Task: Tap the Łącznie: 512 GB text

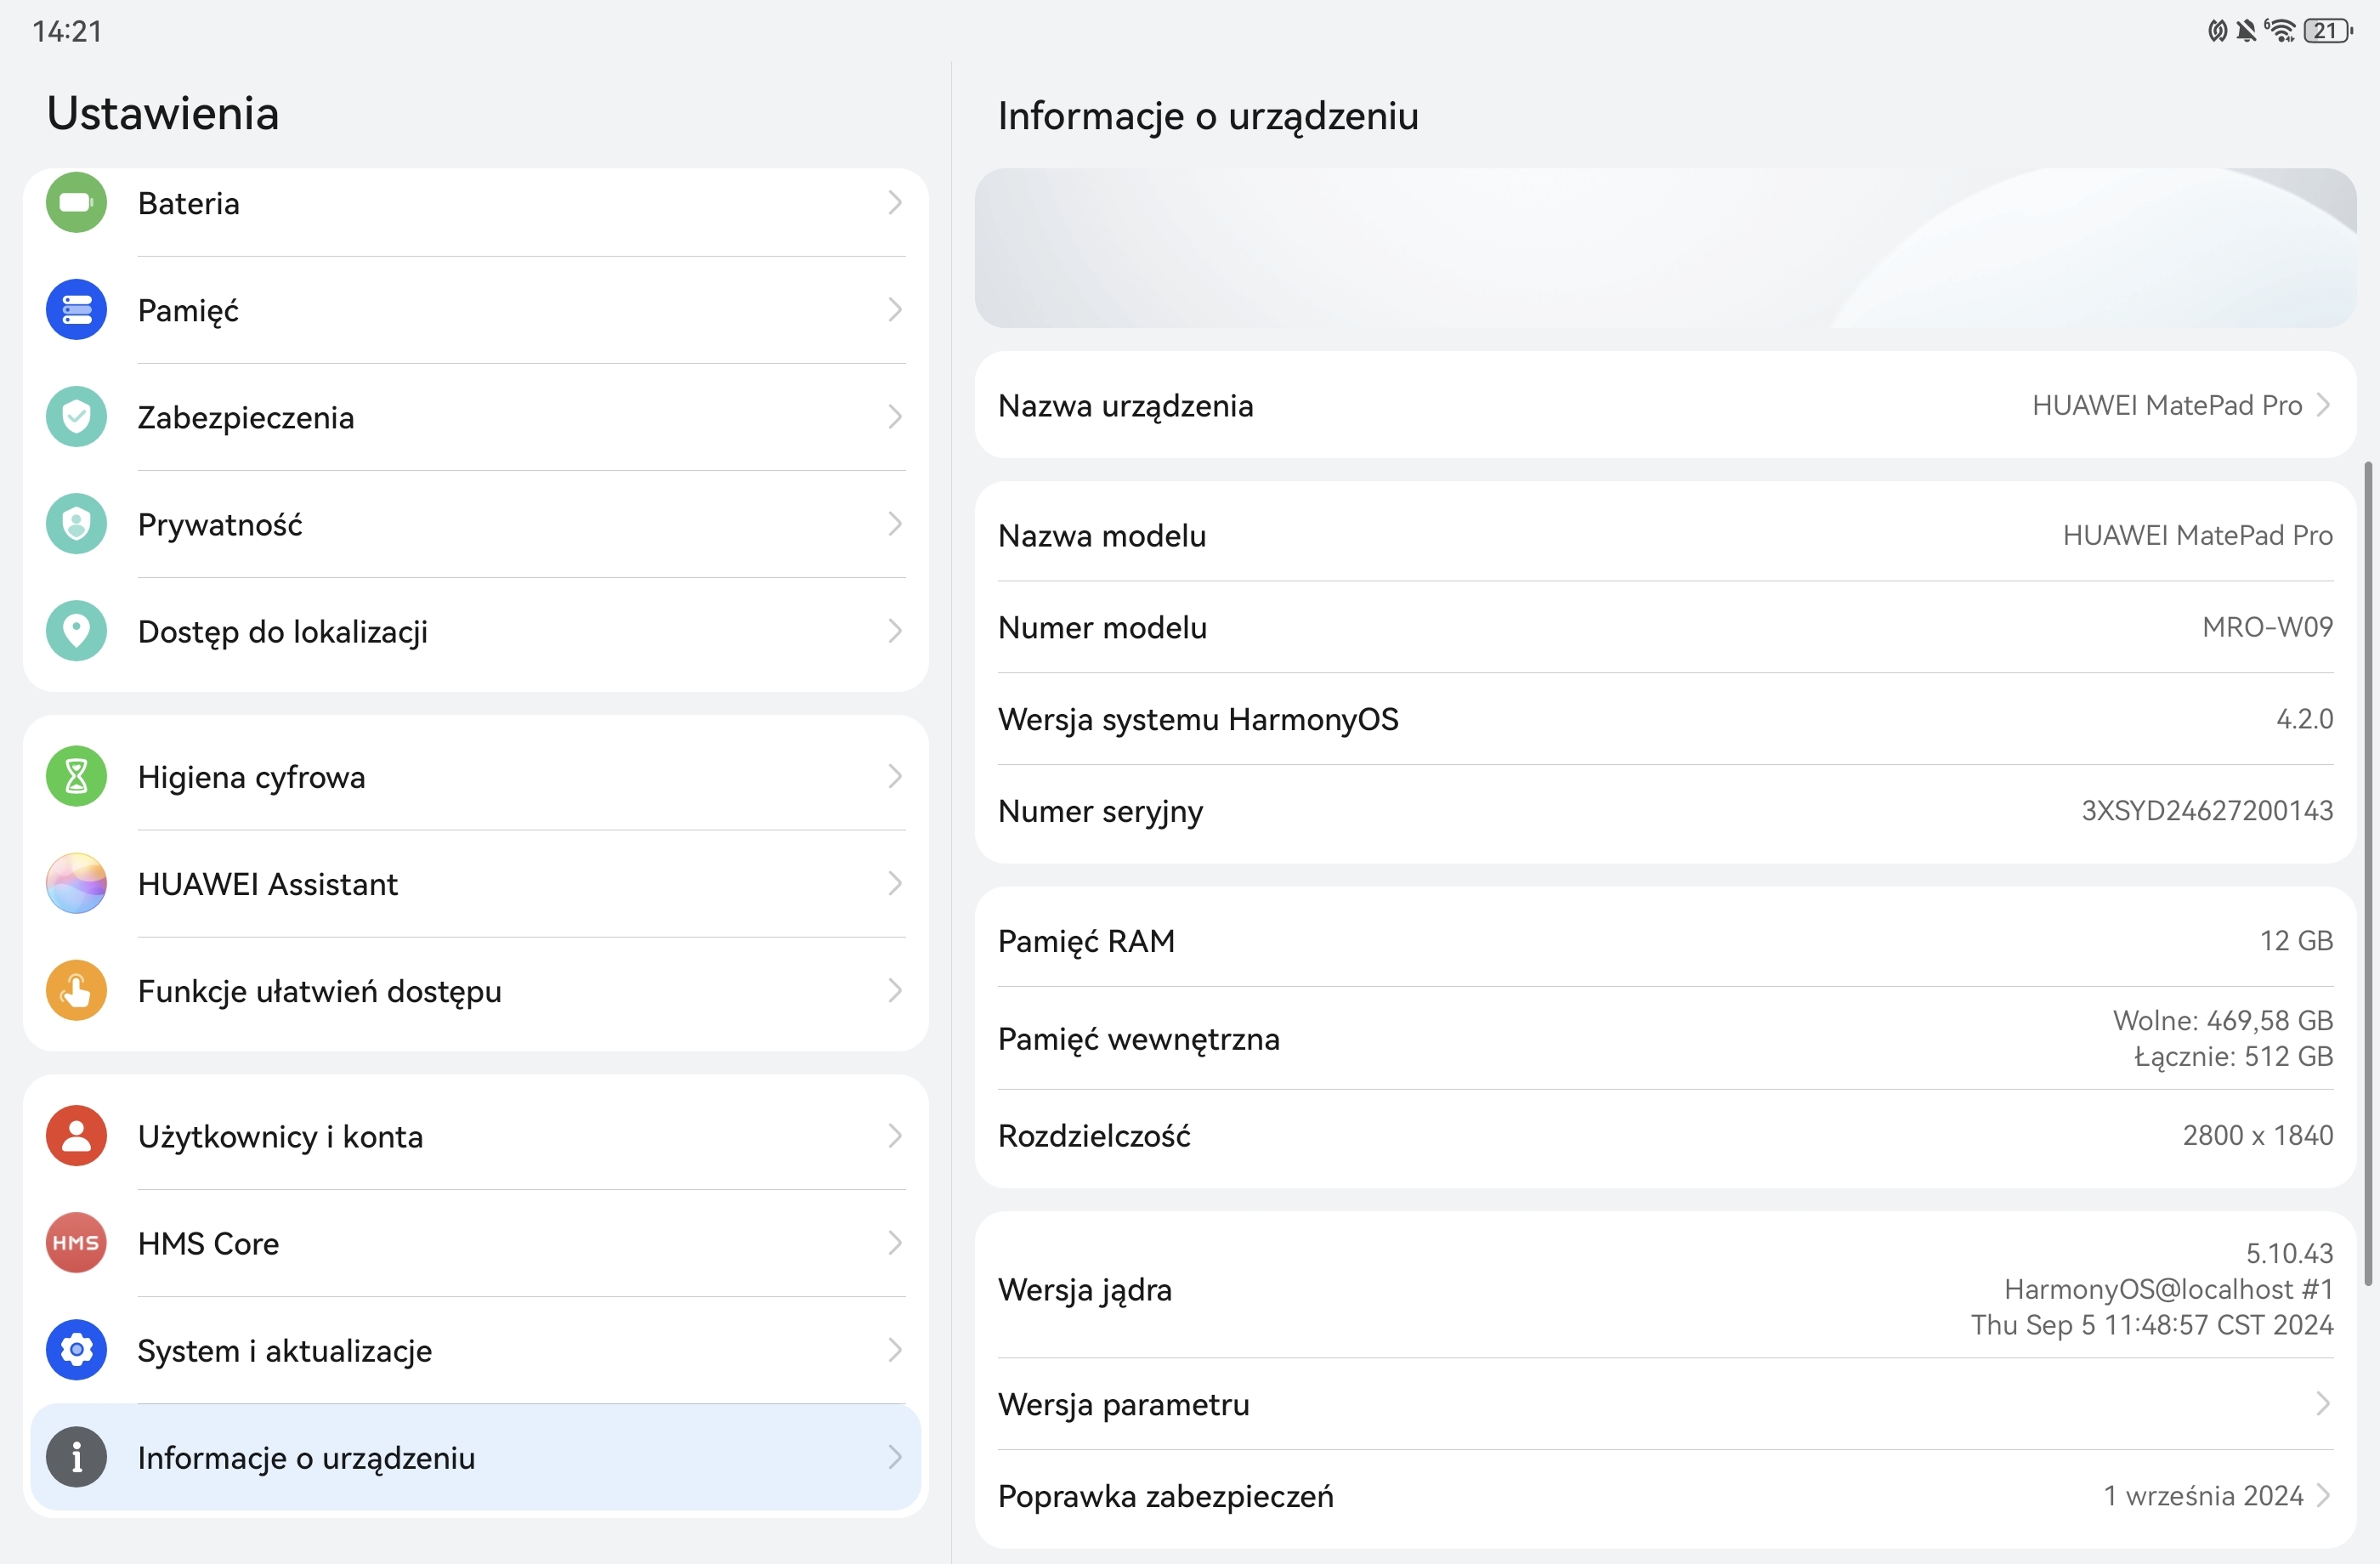Action: (2233, 1056)
